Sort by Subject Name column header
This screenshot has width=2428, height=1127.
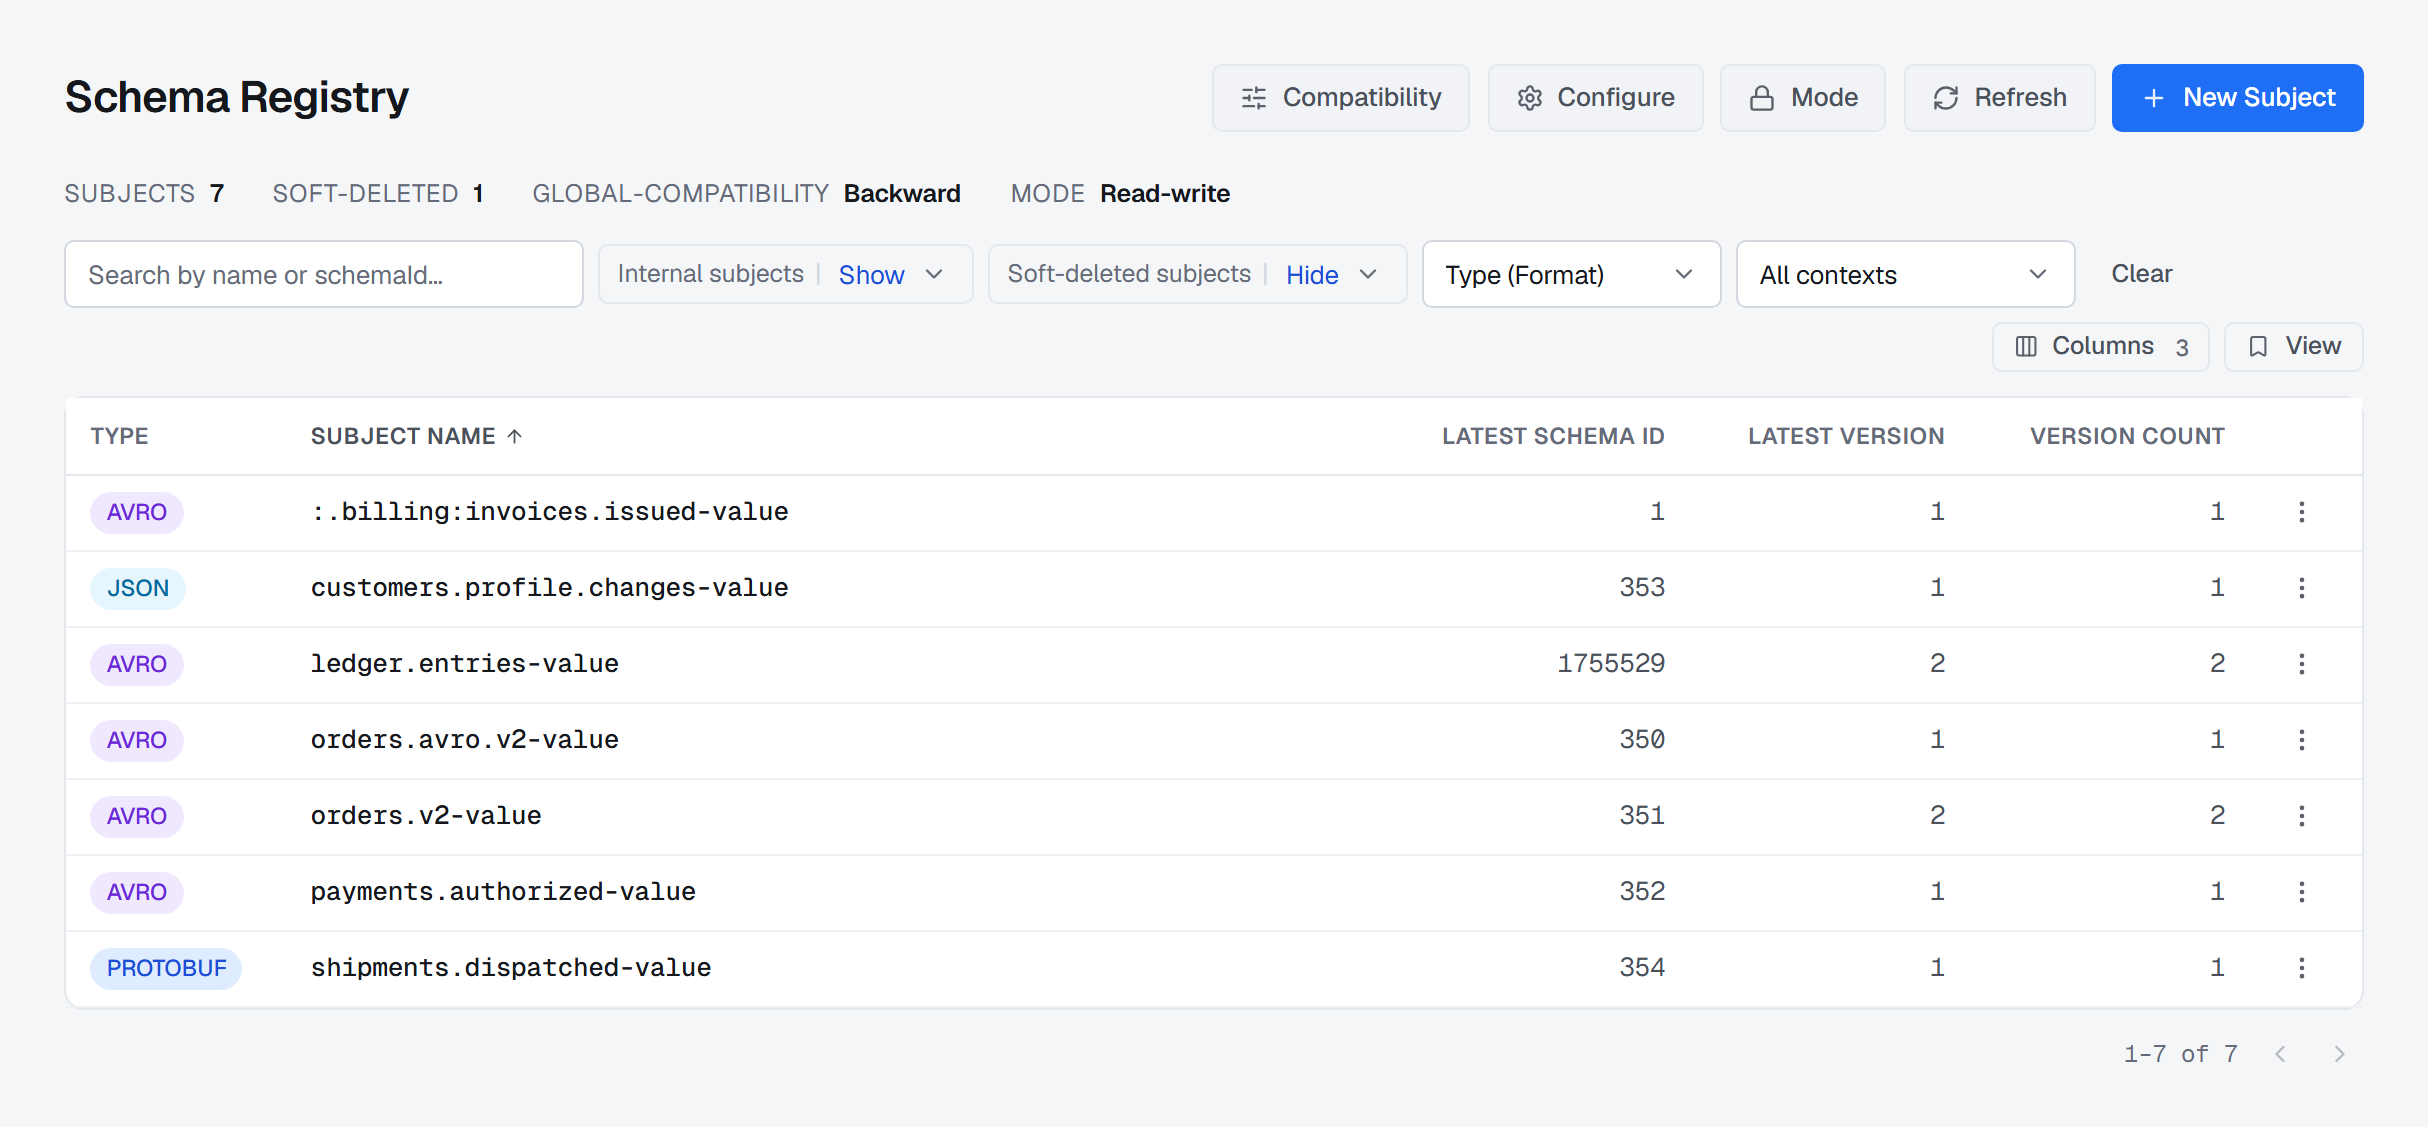click(416, 436)
